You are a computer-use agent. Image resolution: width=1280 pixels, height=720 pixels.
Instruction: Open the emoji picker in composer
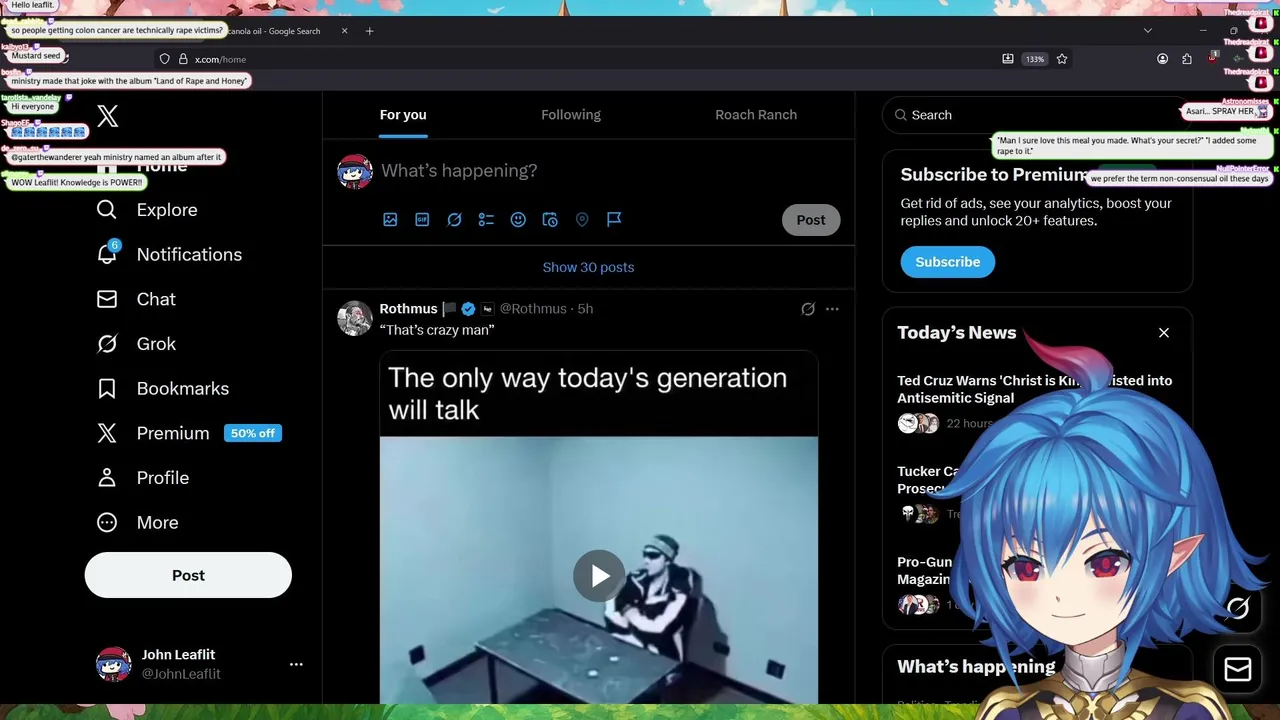pyautogui.click(x=518, y=220)
